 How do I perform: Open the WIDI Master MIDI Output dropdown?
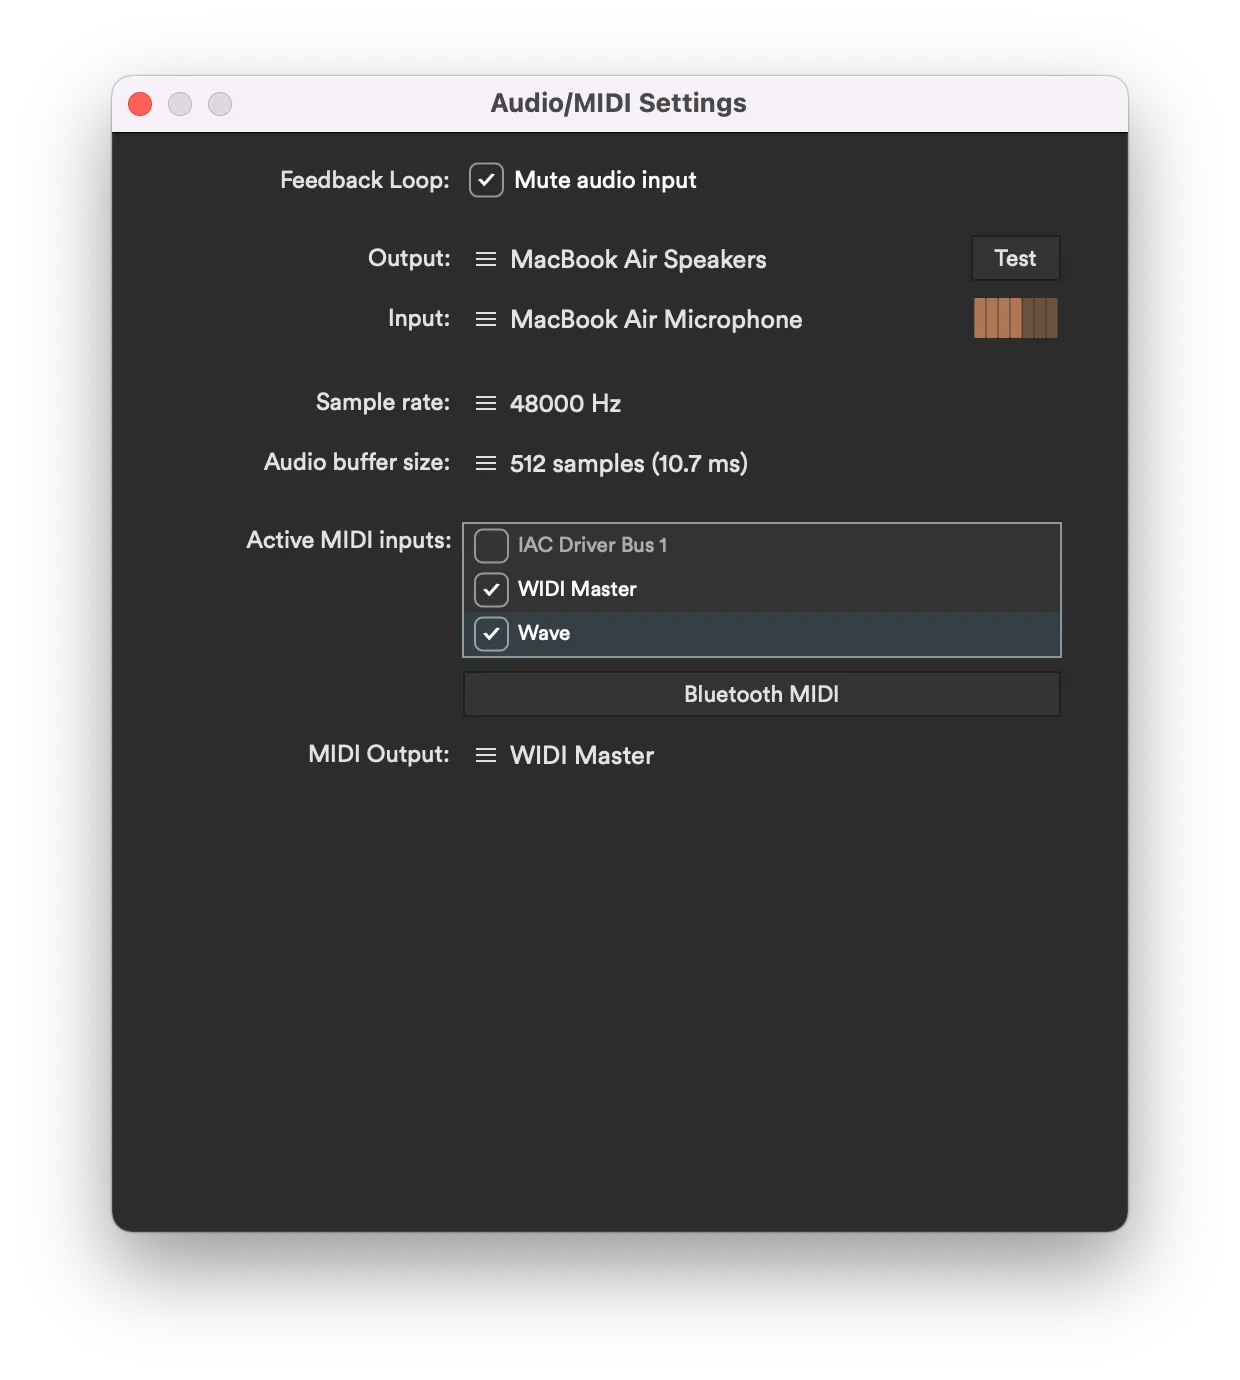[581, 755]
